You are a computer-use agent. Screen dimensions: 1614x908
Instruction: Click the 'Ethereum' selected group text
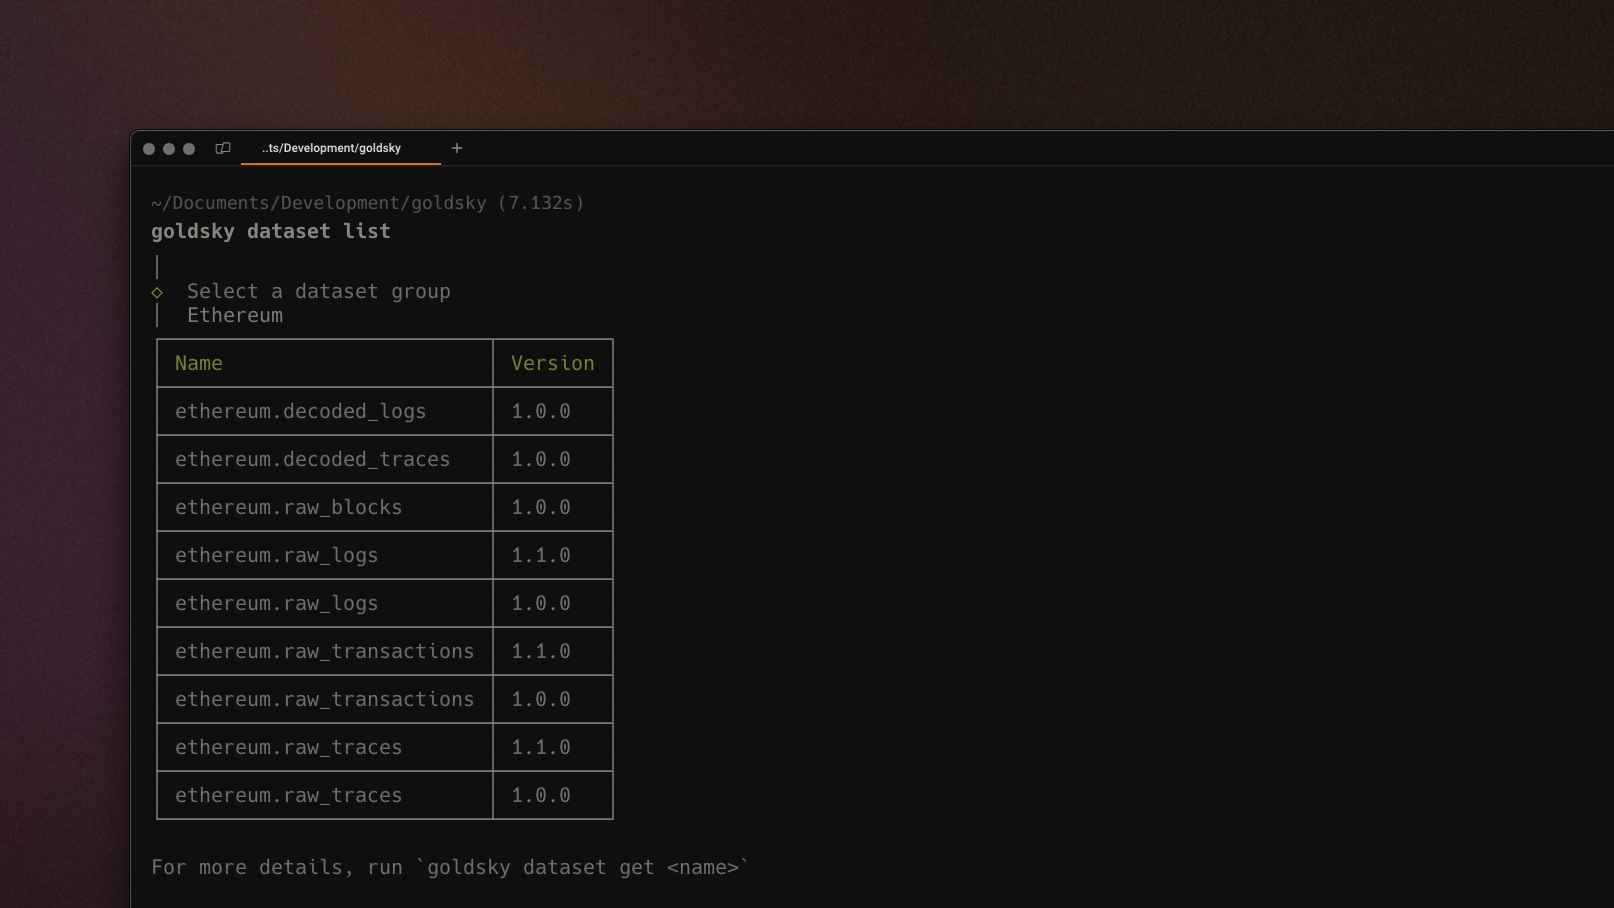(x=235, y=315)
